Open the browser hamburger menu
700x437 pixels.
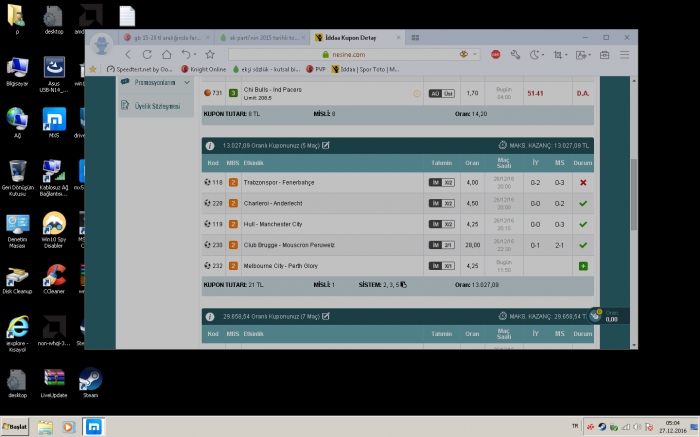625,54
